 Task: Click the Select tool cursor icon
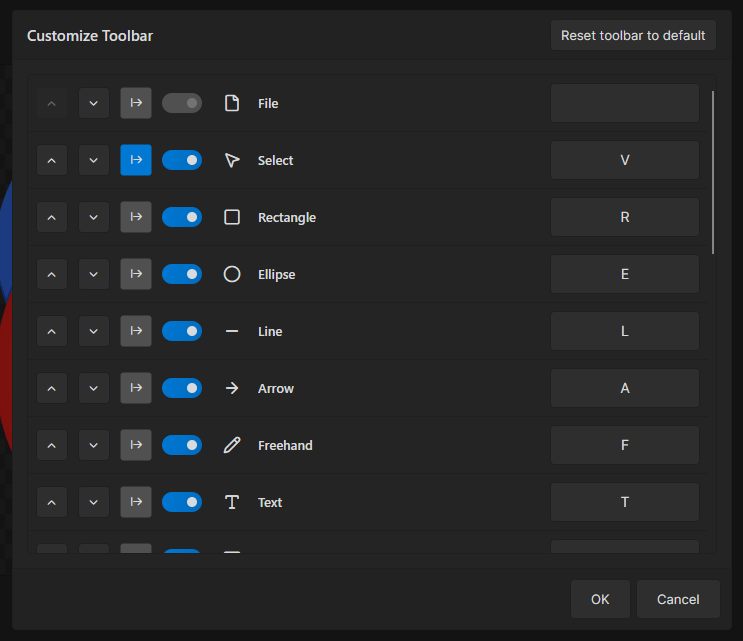[232, 160]
